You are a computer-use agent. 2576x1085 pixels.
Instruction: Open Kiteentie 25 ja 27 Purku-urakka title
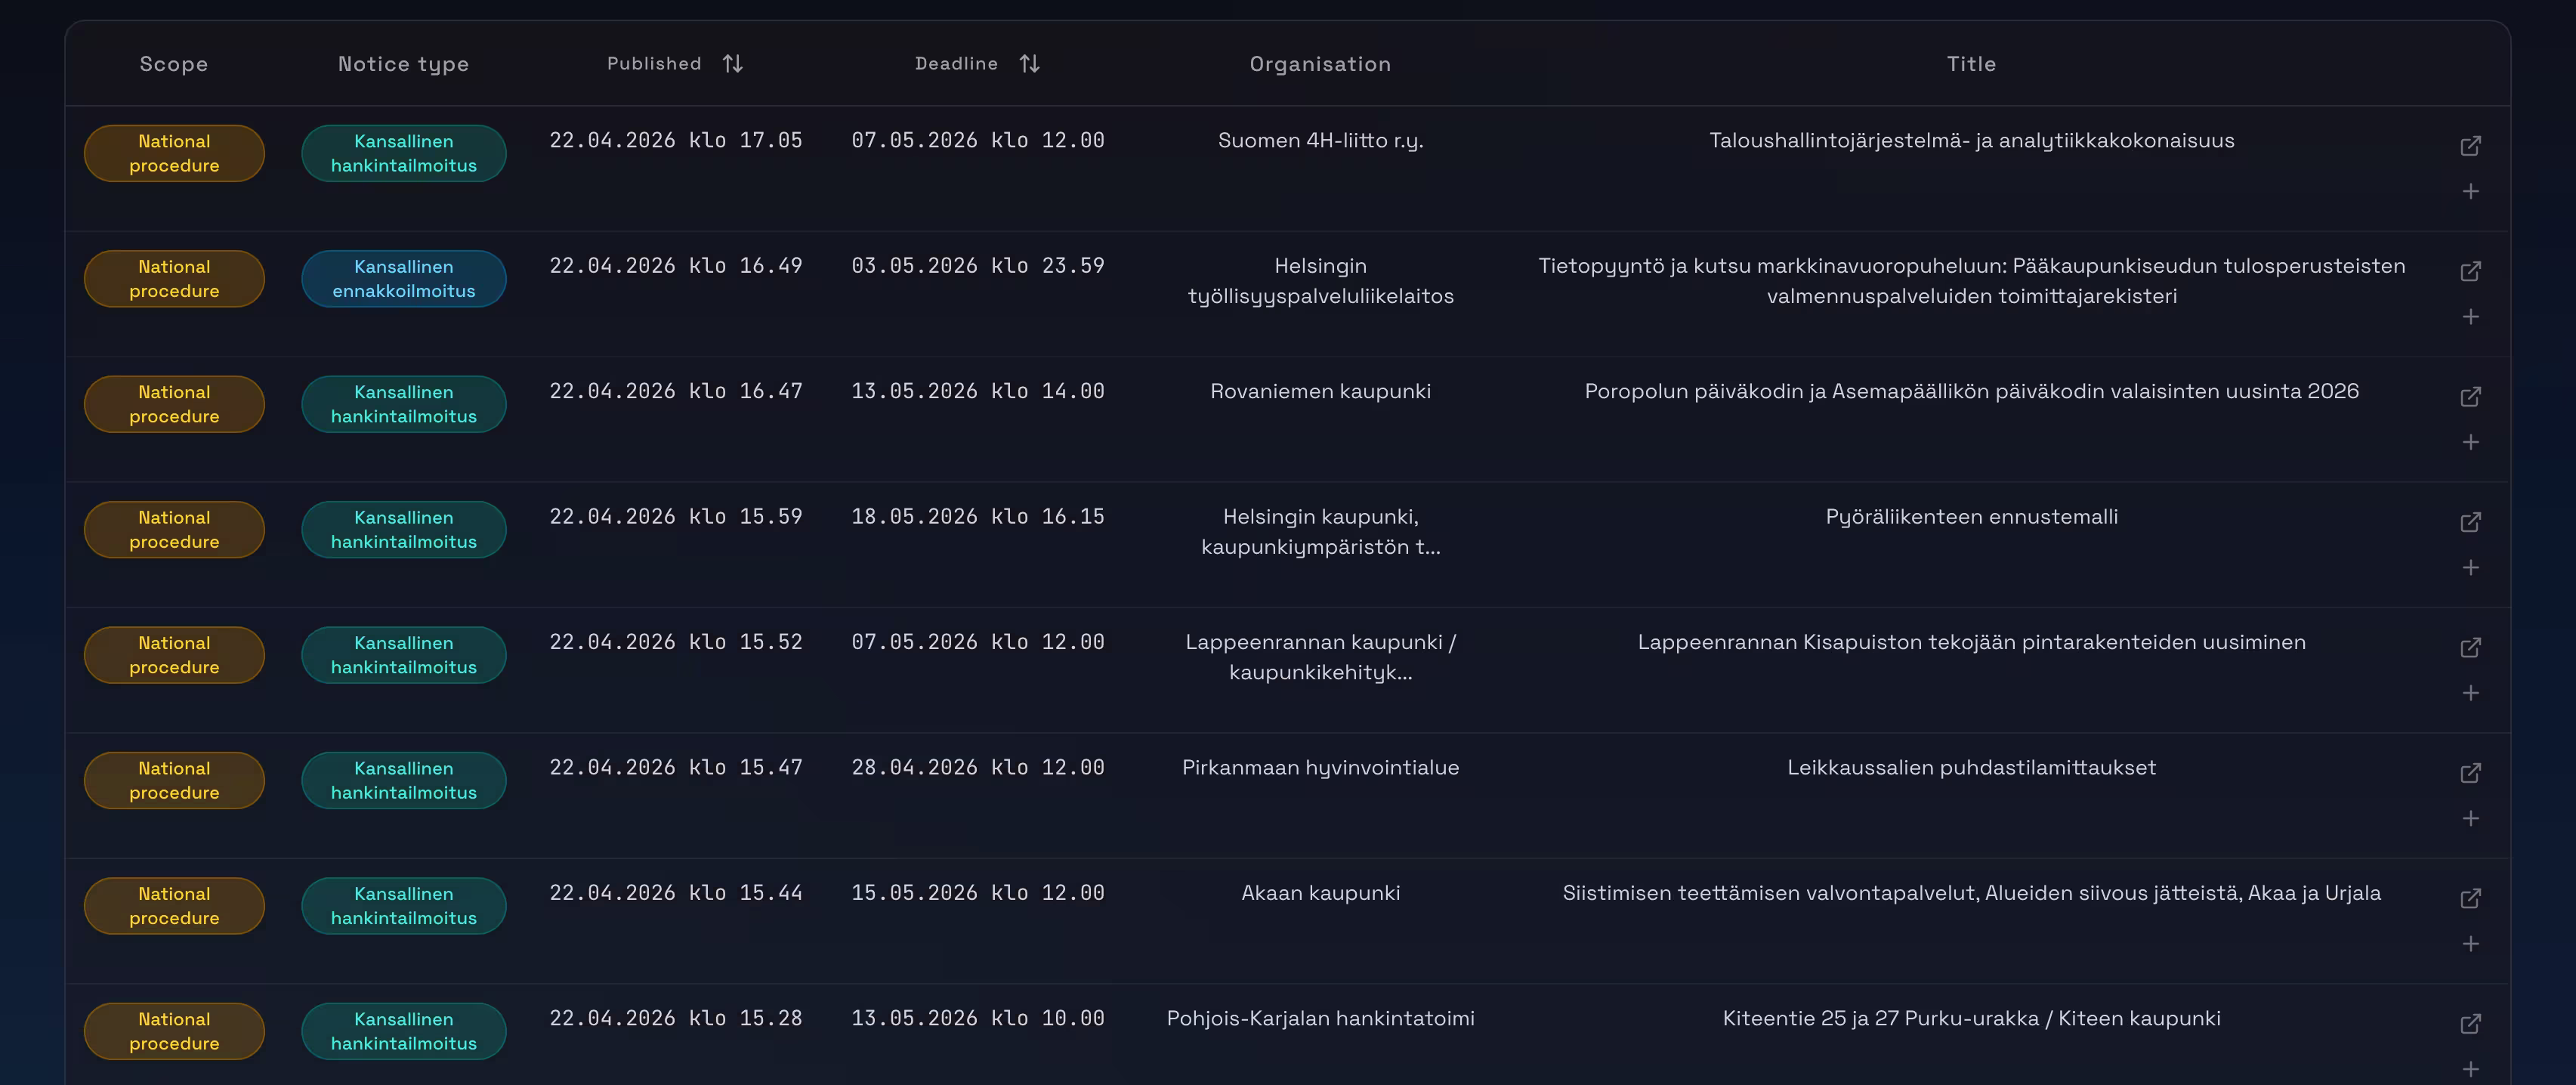(x=1970, y=1019)
